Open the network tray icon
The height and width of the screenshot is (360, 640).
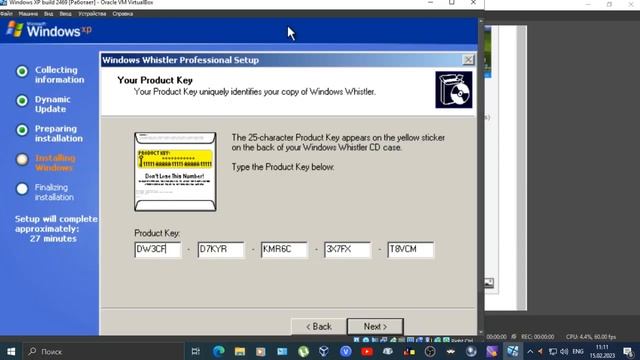pyautogui.click(x=553, y=351)
